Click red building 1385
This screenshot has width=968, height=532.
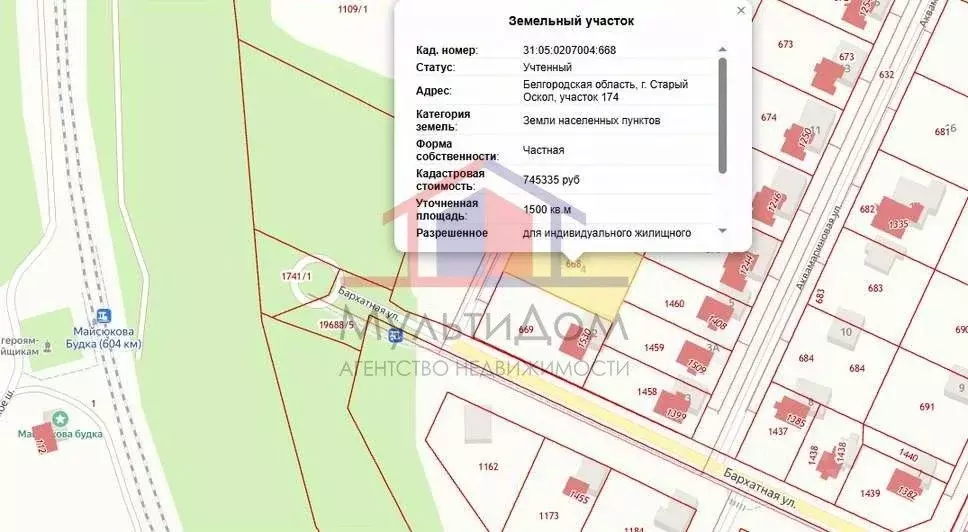(792, 413)
